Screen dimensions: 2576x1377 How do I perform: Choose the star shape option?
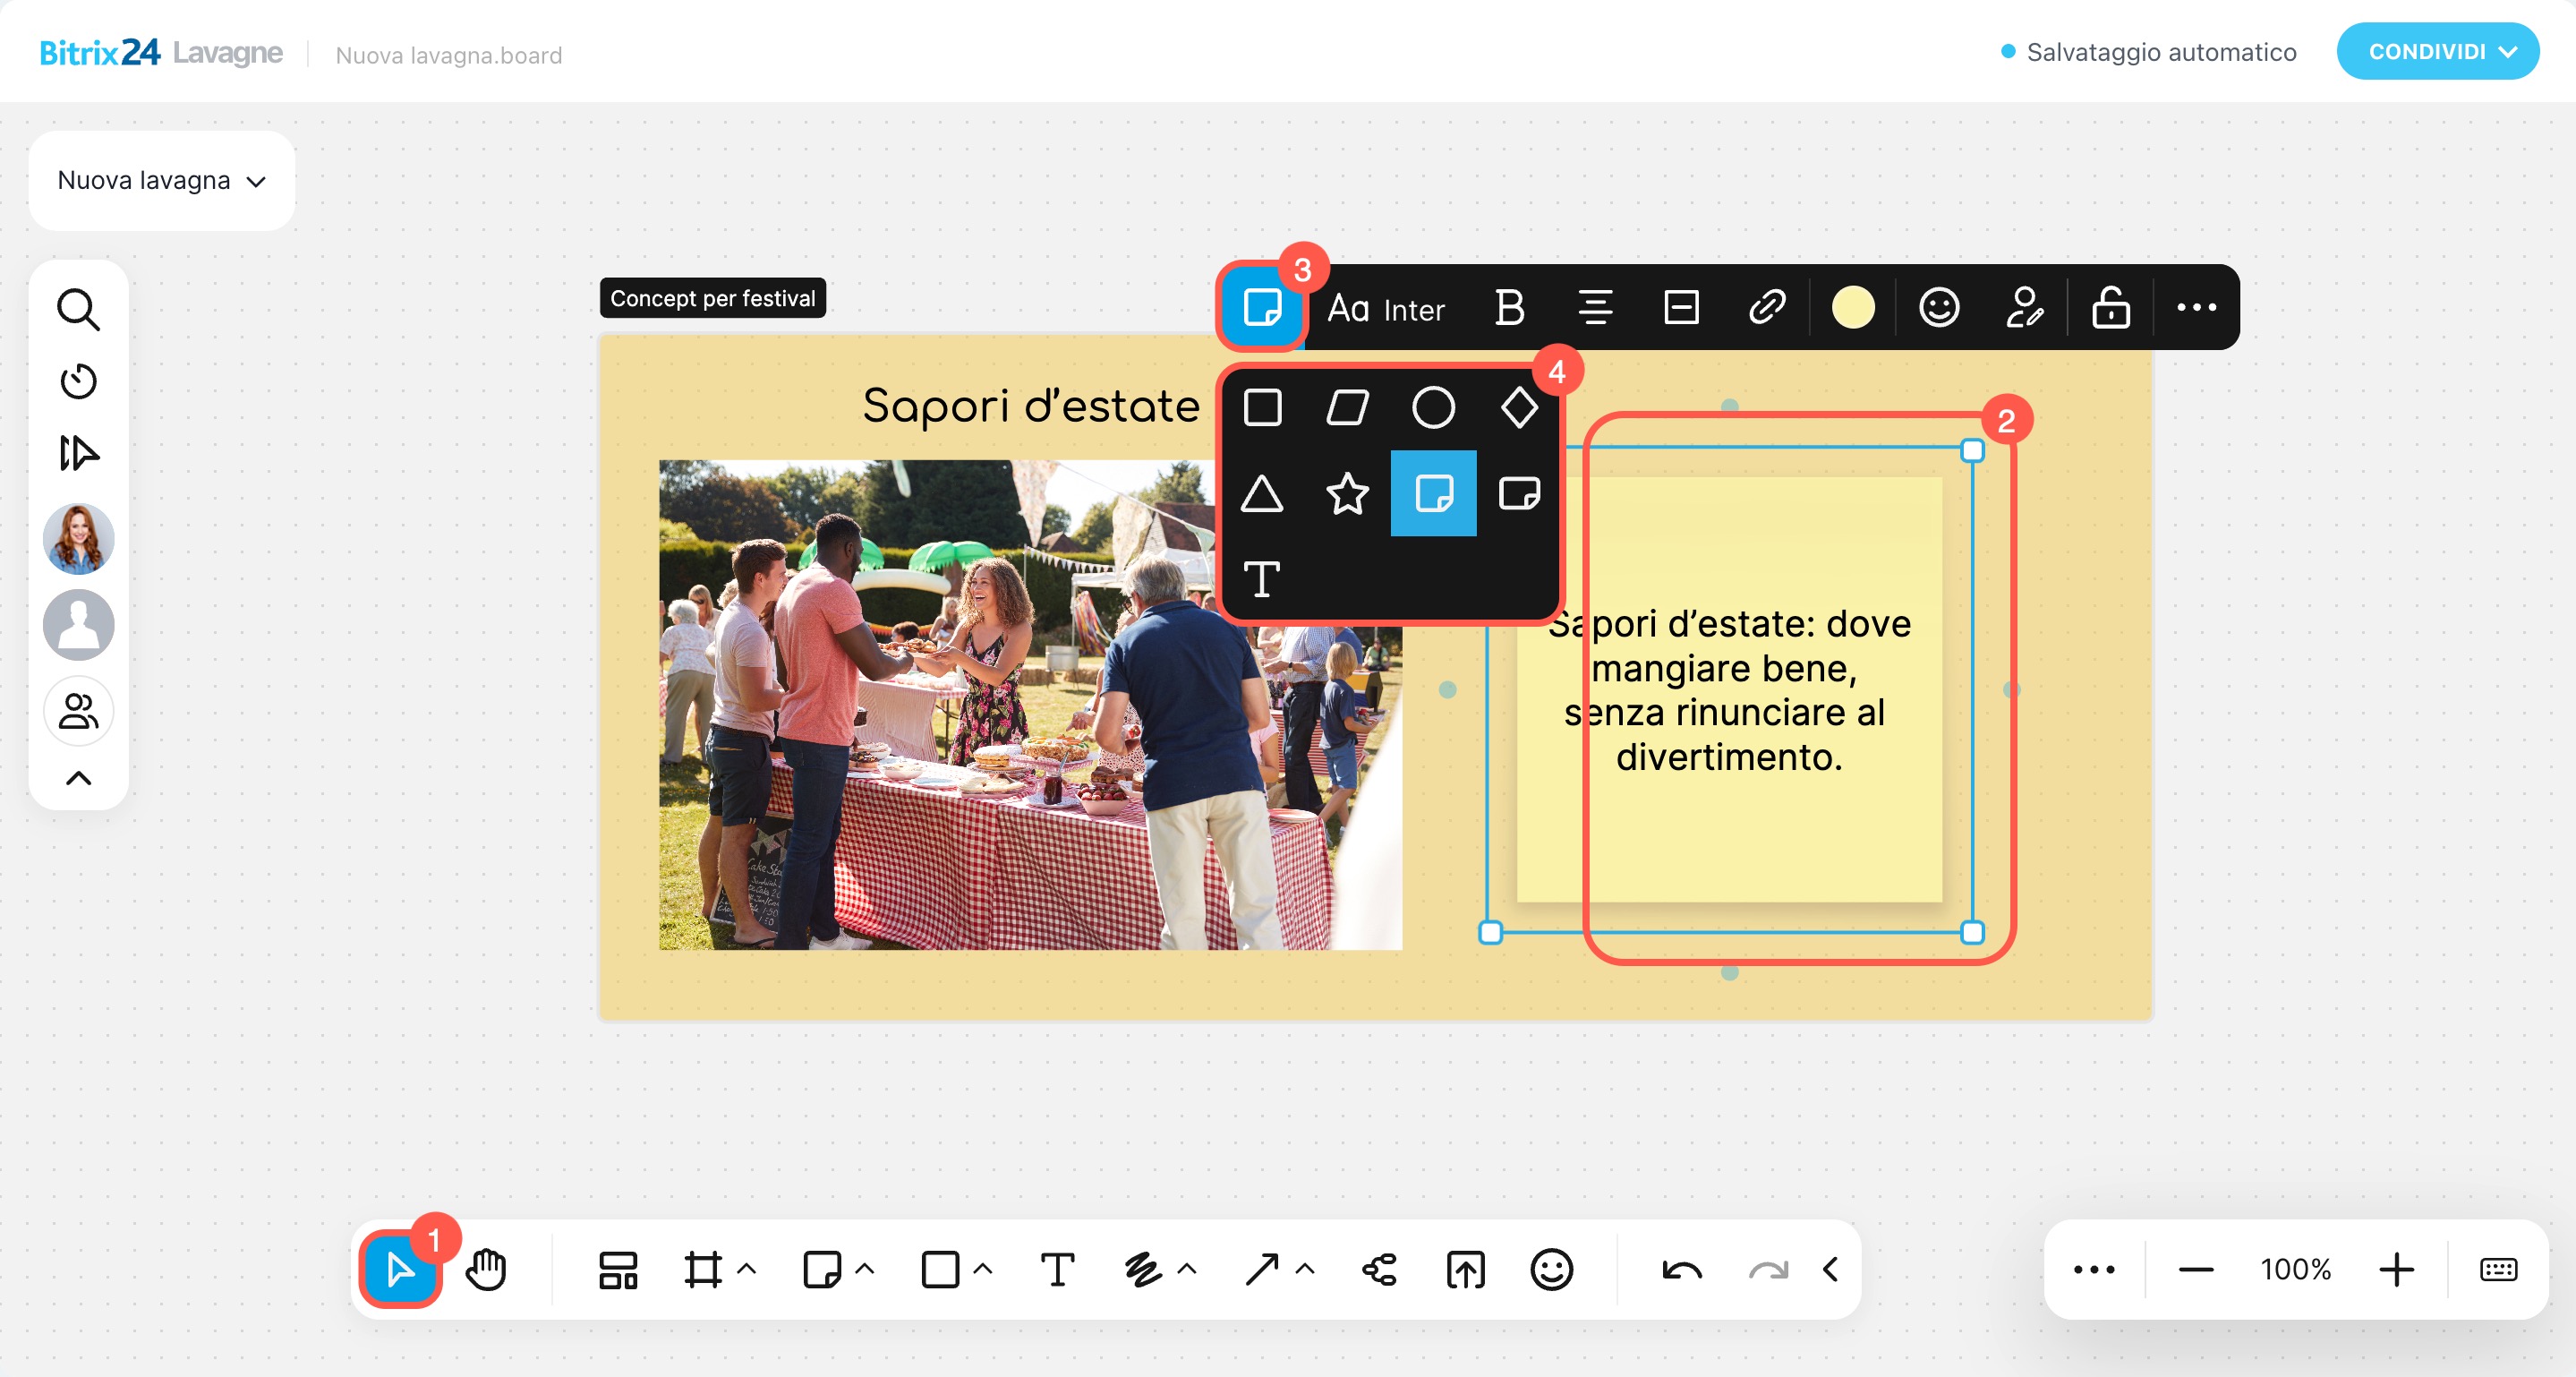[x=1347, y=494]
